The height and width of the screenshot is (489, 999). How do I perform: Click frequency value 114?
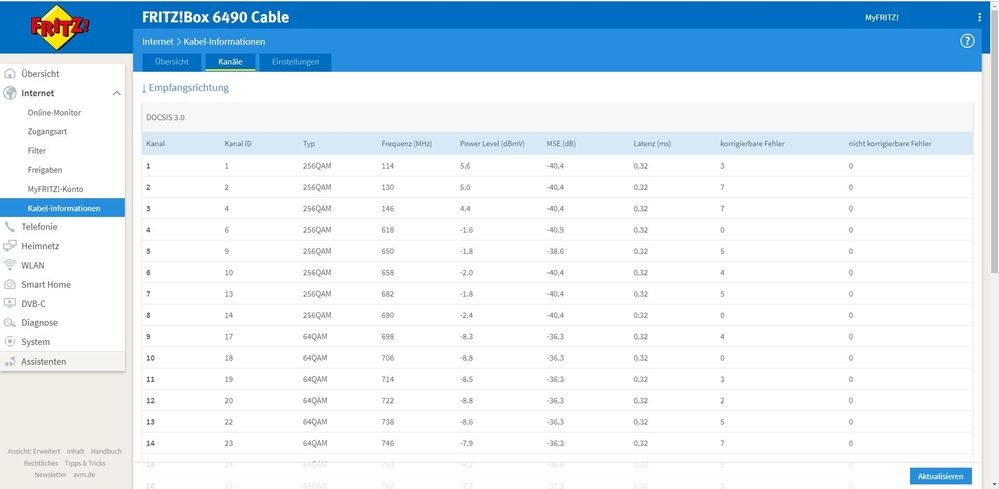click(x=387, y=166)
